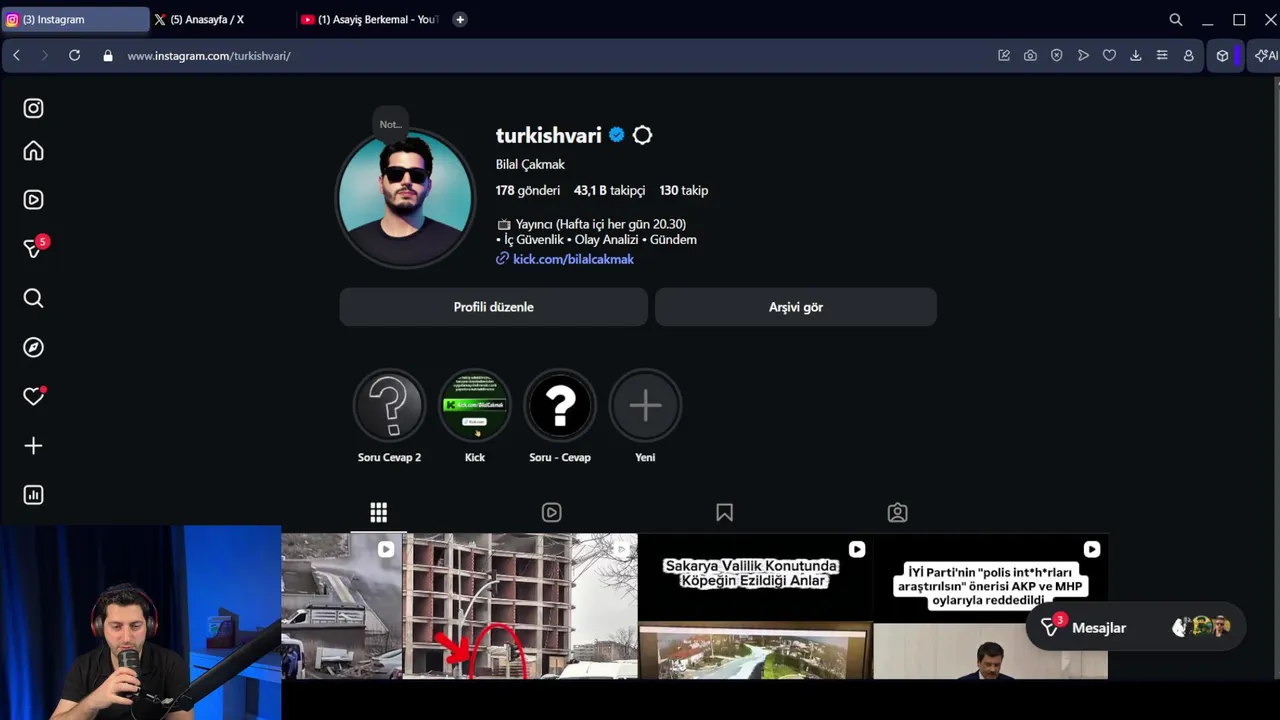
Task: Click the Bilal Çakmak name text
Action: point(530,164)
